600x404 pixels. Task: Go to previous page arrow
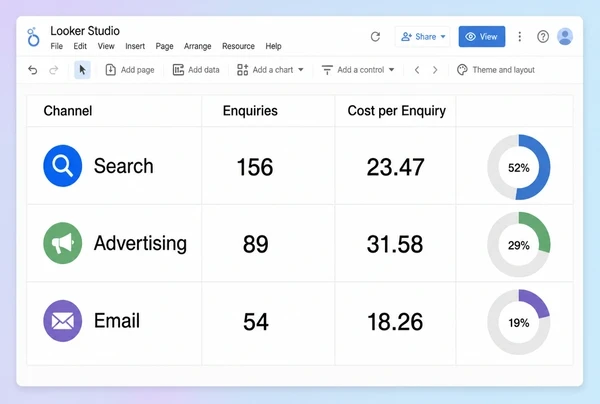click(x=417, y=70)
